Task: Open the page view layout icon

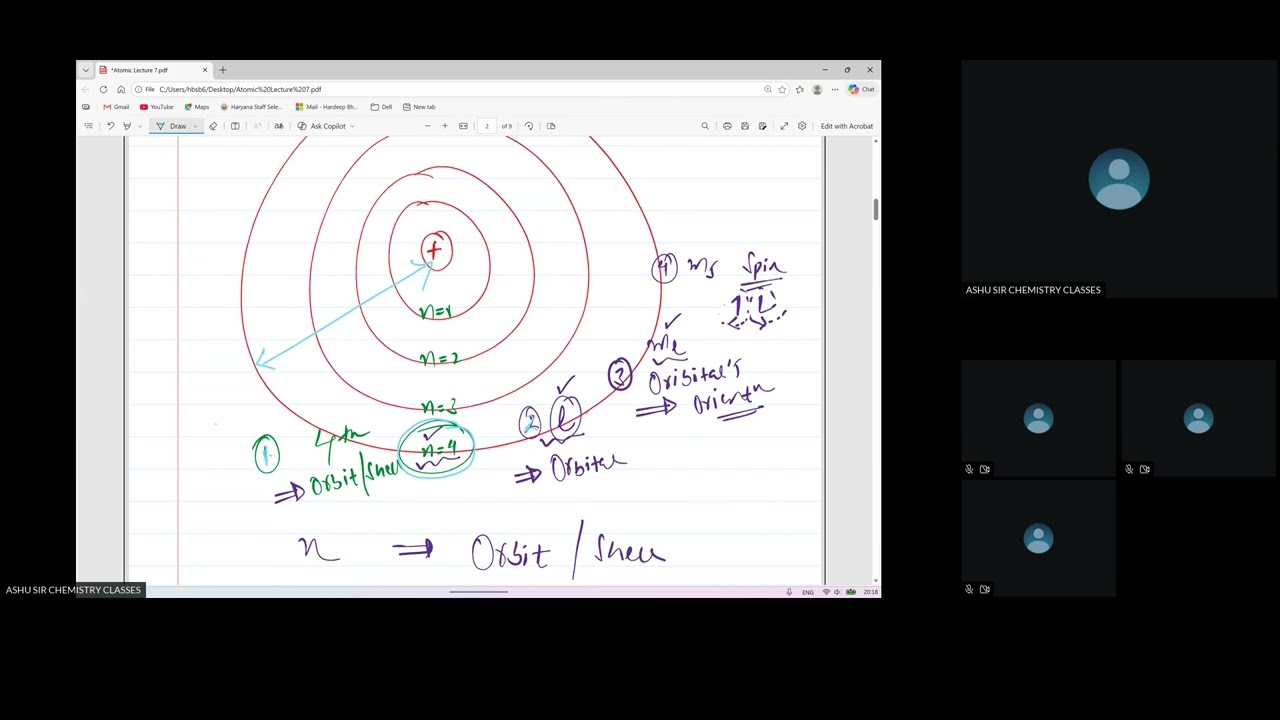Action: click(235, 126)
